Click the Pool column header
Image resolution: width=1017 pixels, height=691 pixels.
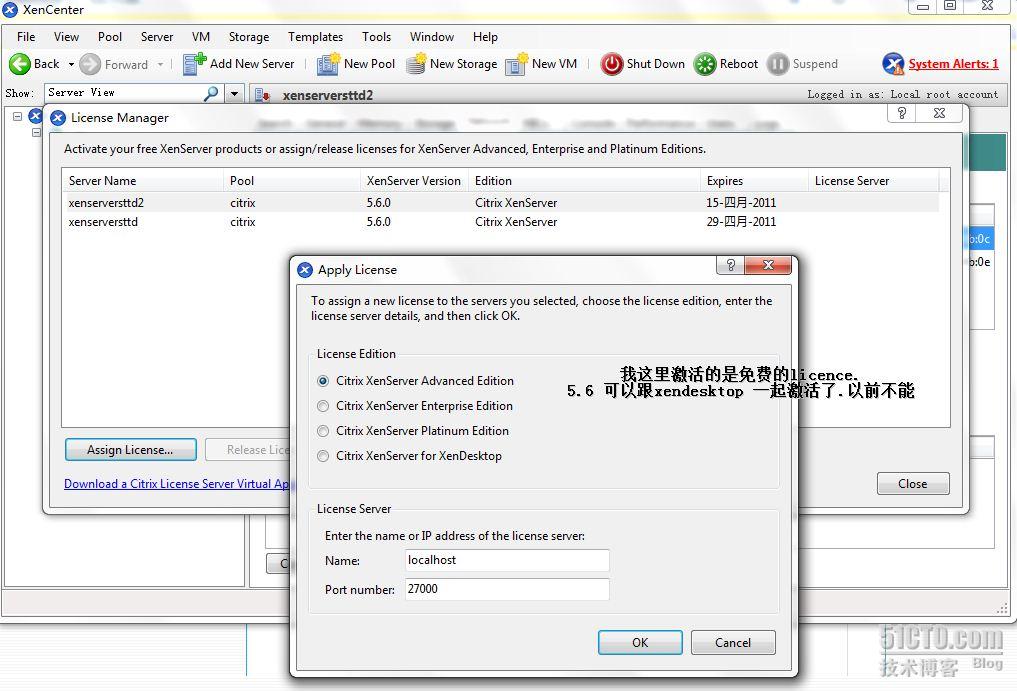tap(292, 180)
